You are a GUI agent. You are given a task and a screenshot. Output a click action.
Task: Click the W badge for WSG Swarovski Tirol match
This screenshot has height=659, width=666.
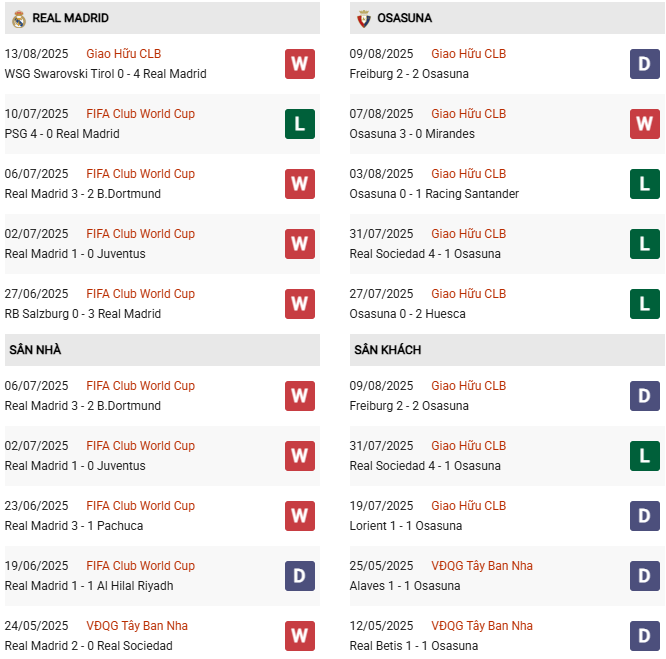coord(299,64)
